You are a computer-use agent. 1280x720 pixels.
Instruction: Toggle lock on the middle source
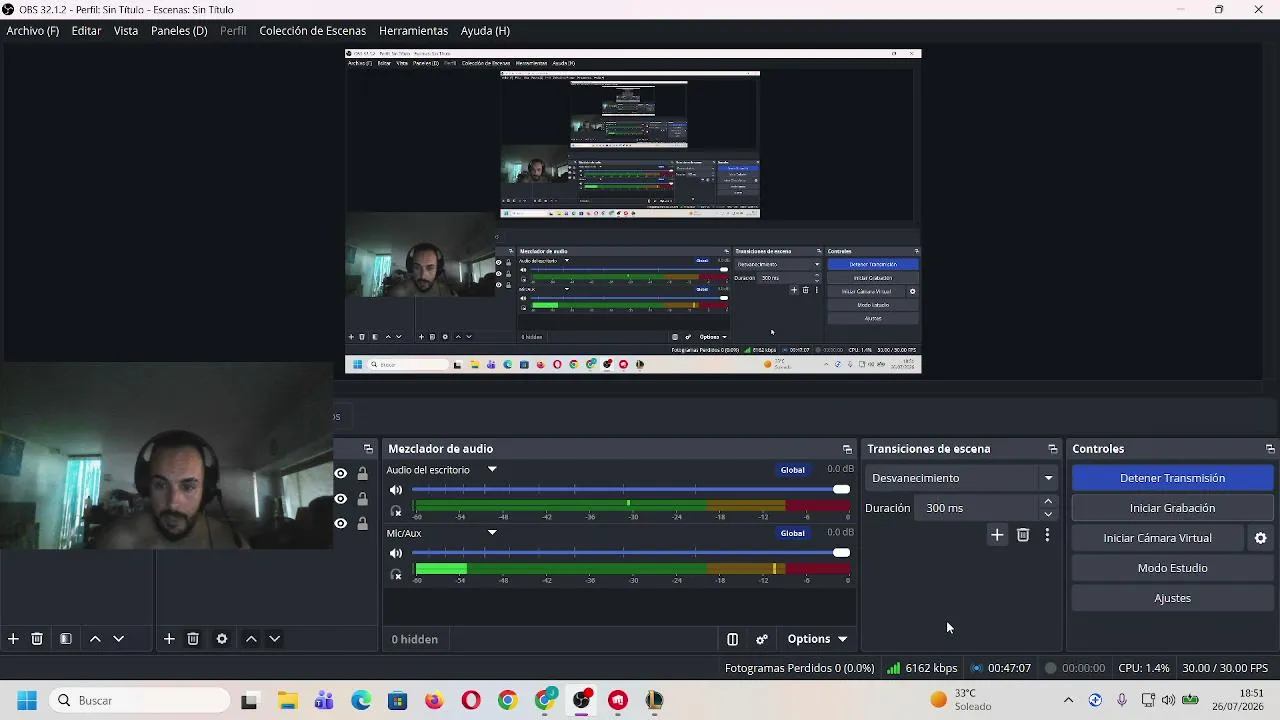pos(363,499)
